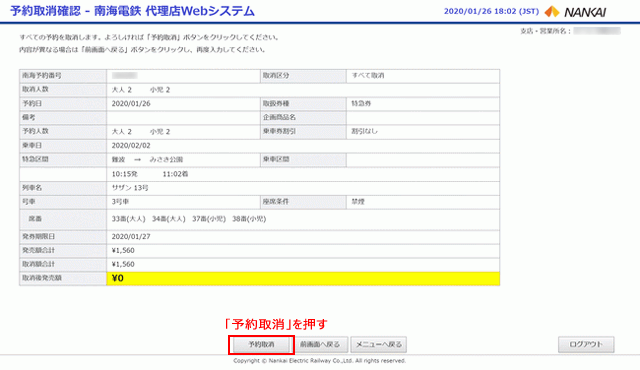640x370 pixels.
Task: Select seat 38番(小児)
Action: pos(249,219)
